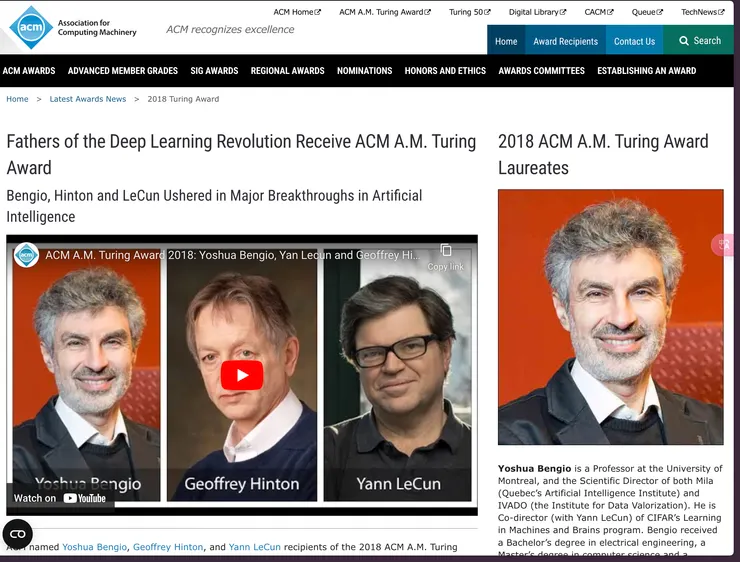Viewport: 740px width, 562px height.
Task: Open the REGIONAL AWARDS menu
Action: point(287,71)
